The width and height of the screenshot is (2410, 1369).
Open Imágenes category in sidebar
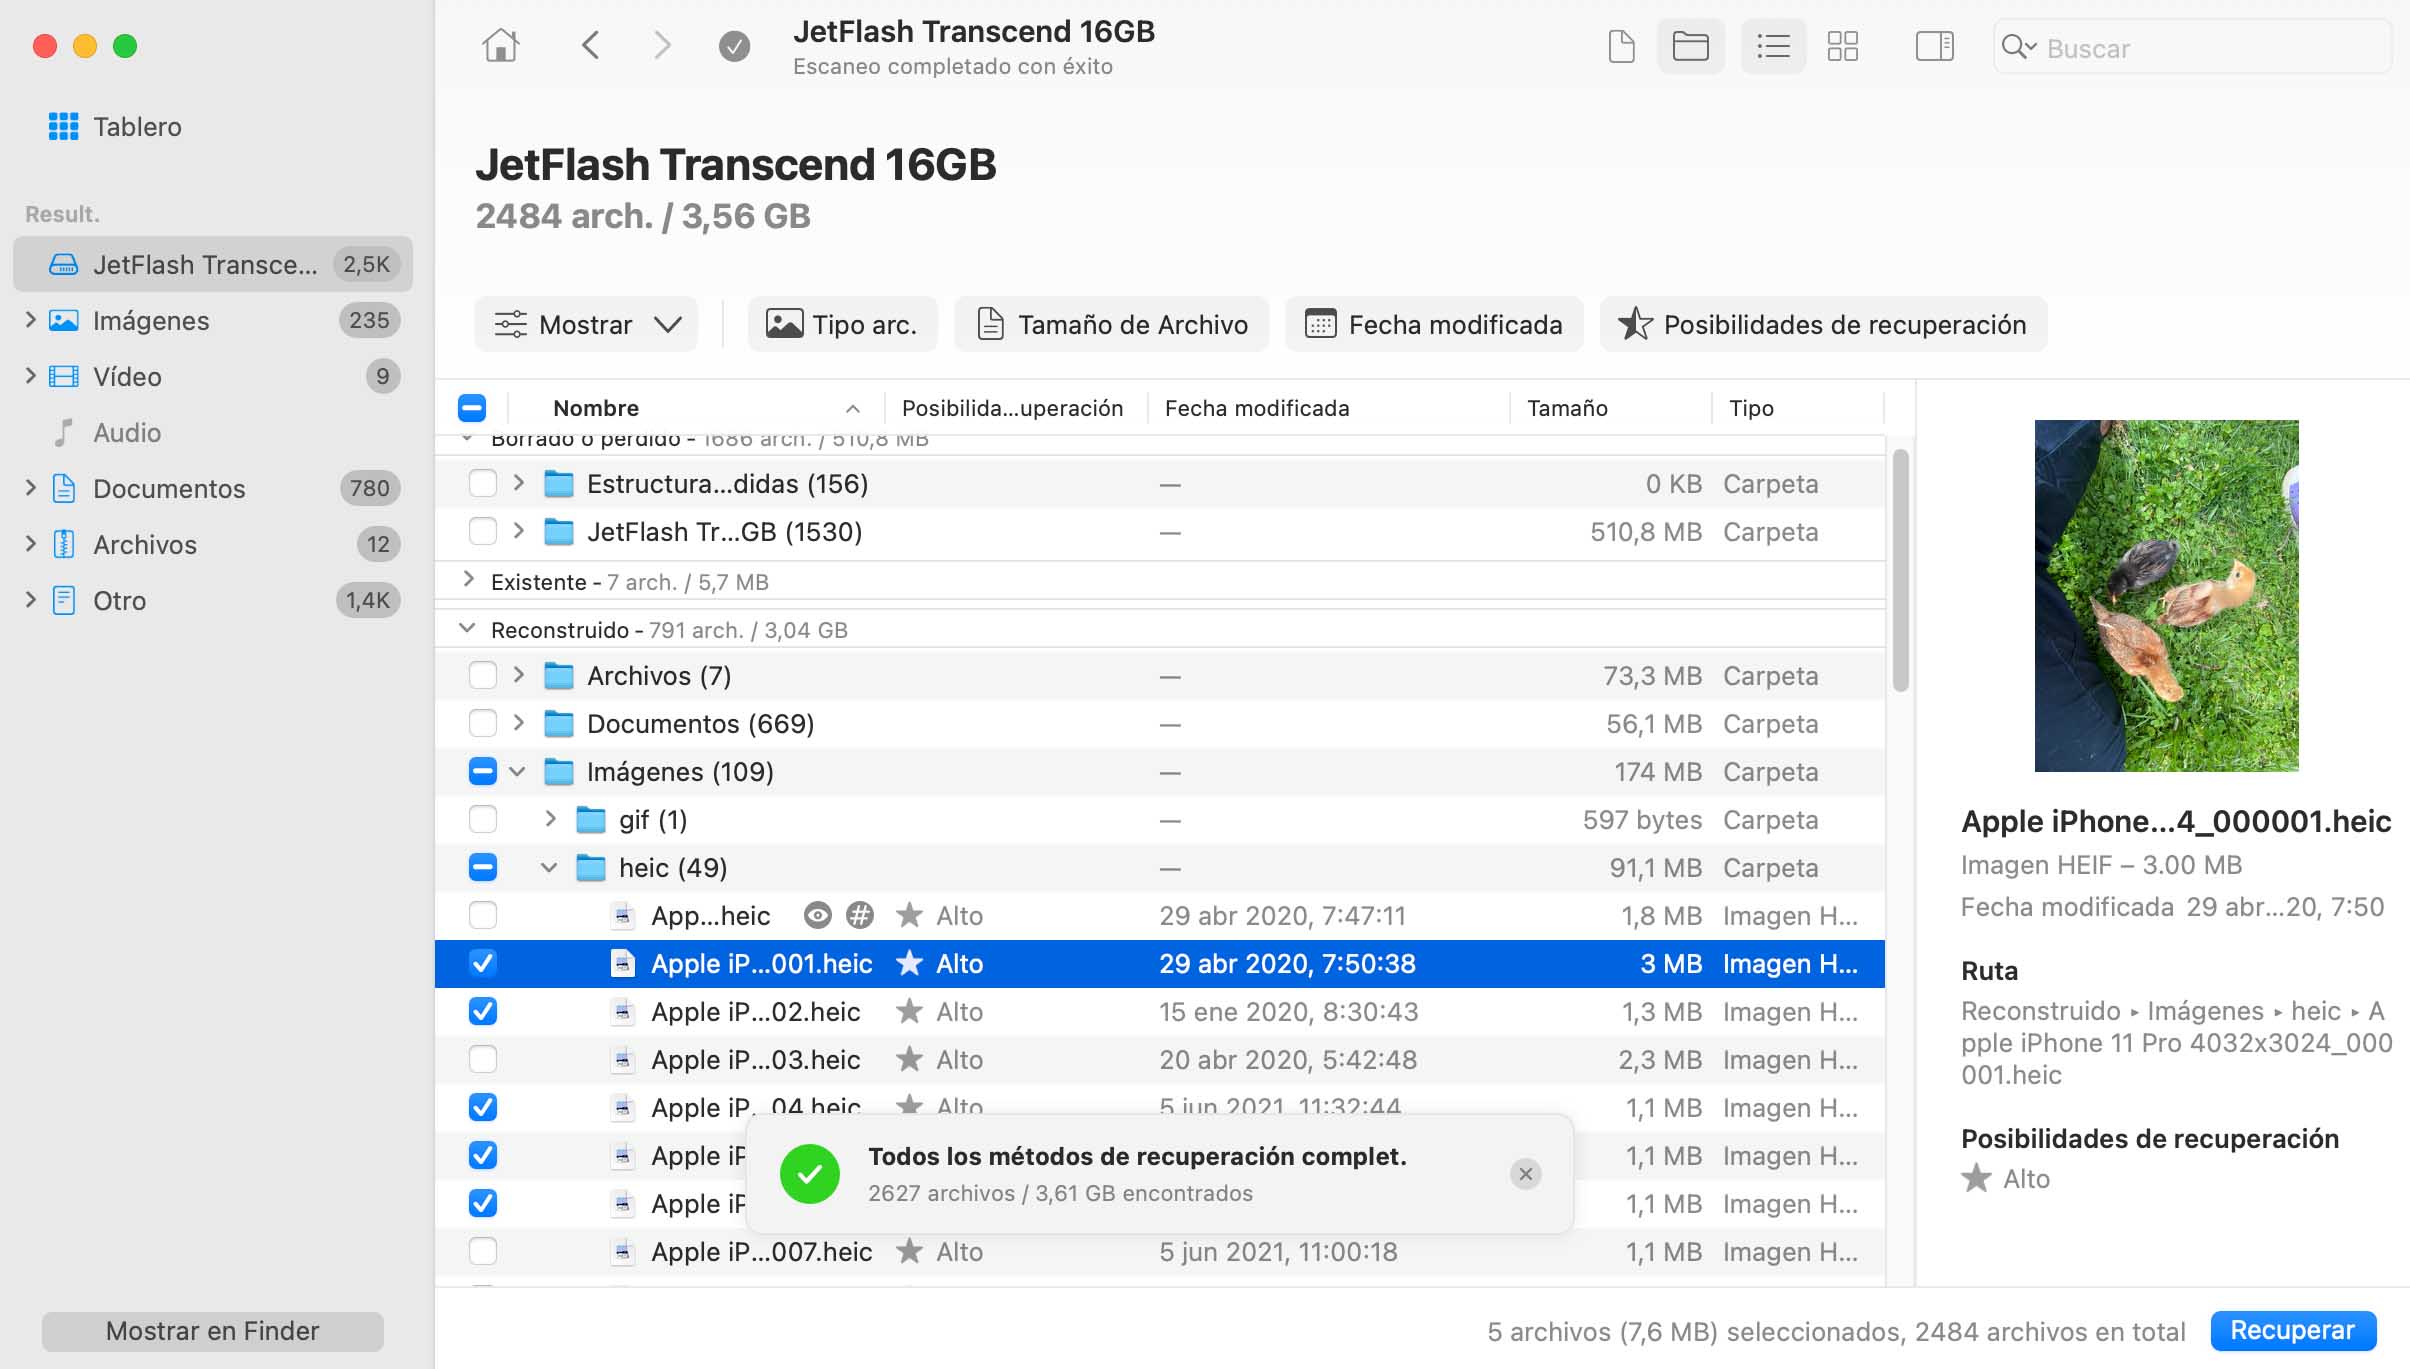[x=150, y=321]
